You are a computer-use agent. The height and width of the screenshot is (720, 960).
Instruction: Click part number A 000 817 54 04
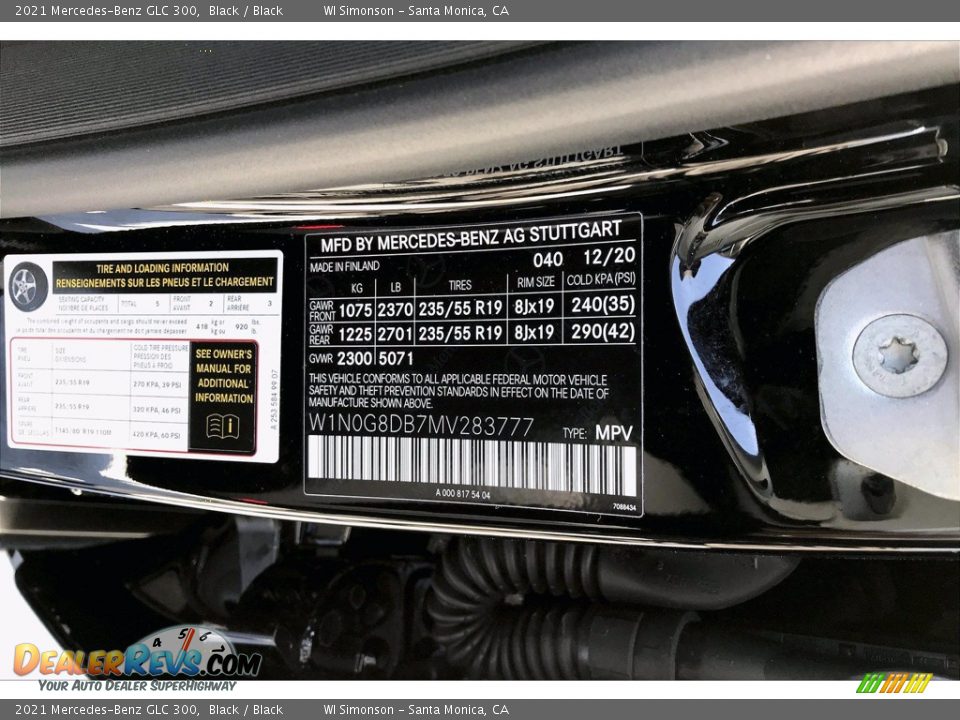463,494
